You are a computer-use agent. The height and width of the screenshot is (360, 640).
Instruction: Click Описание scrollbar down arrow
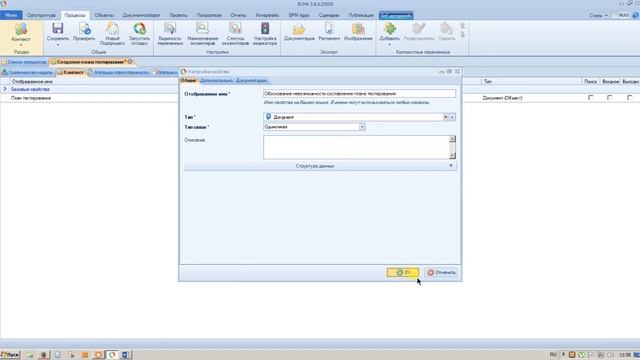[452, 156]
